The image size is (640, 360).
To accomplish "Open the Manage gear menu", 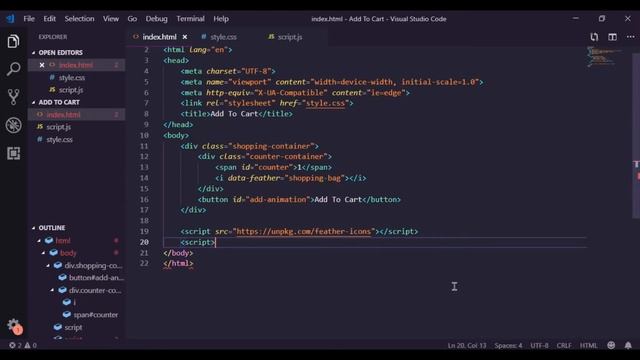I will pyautogui.click(x=13, y=325).
